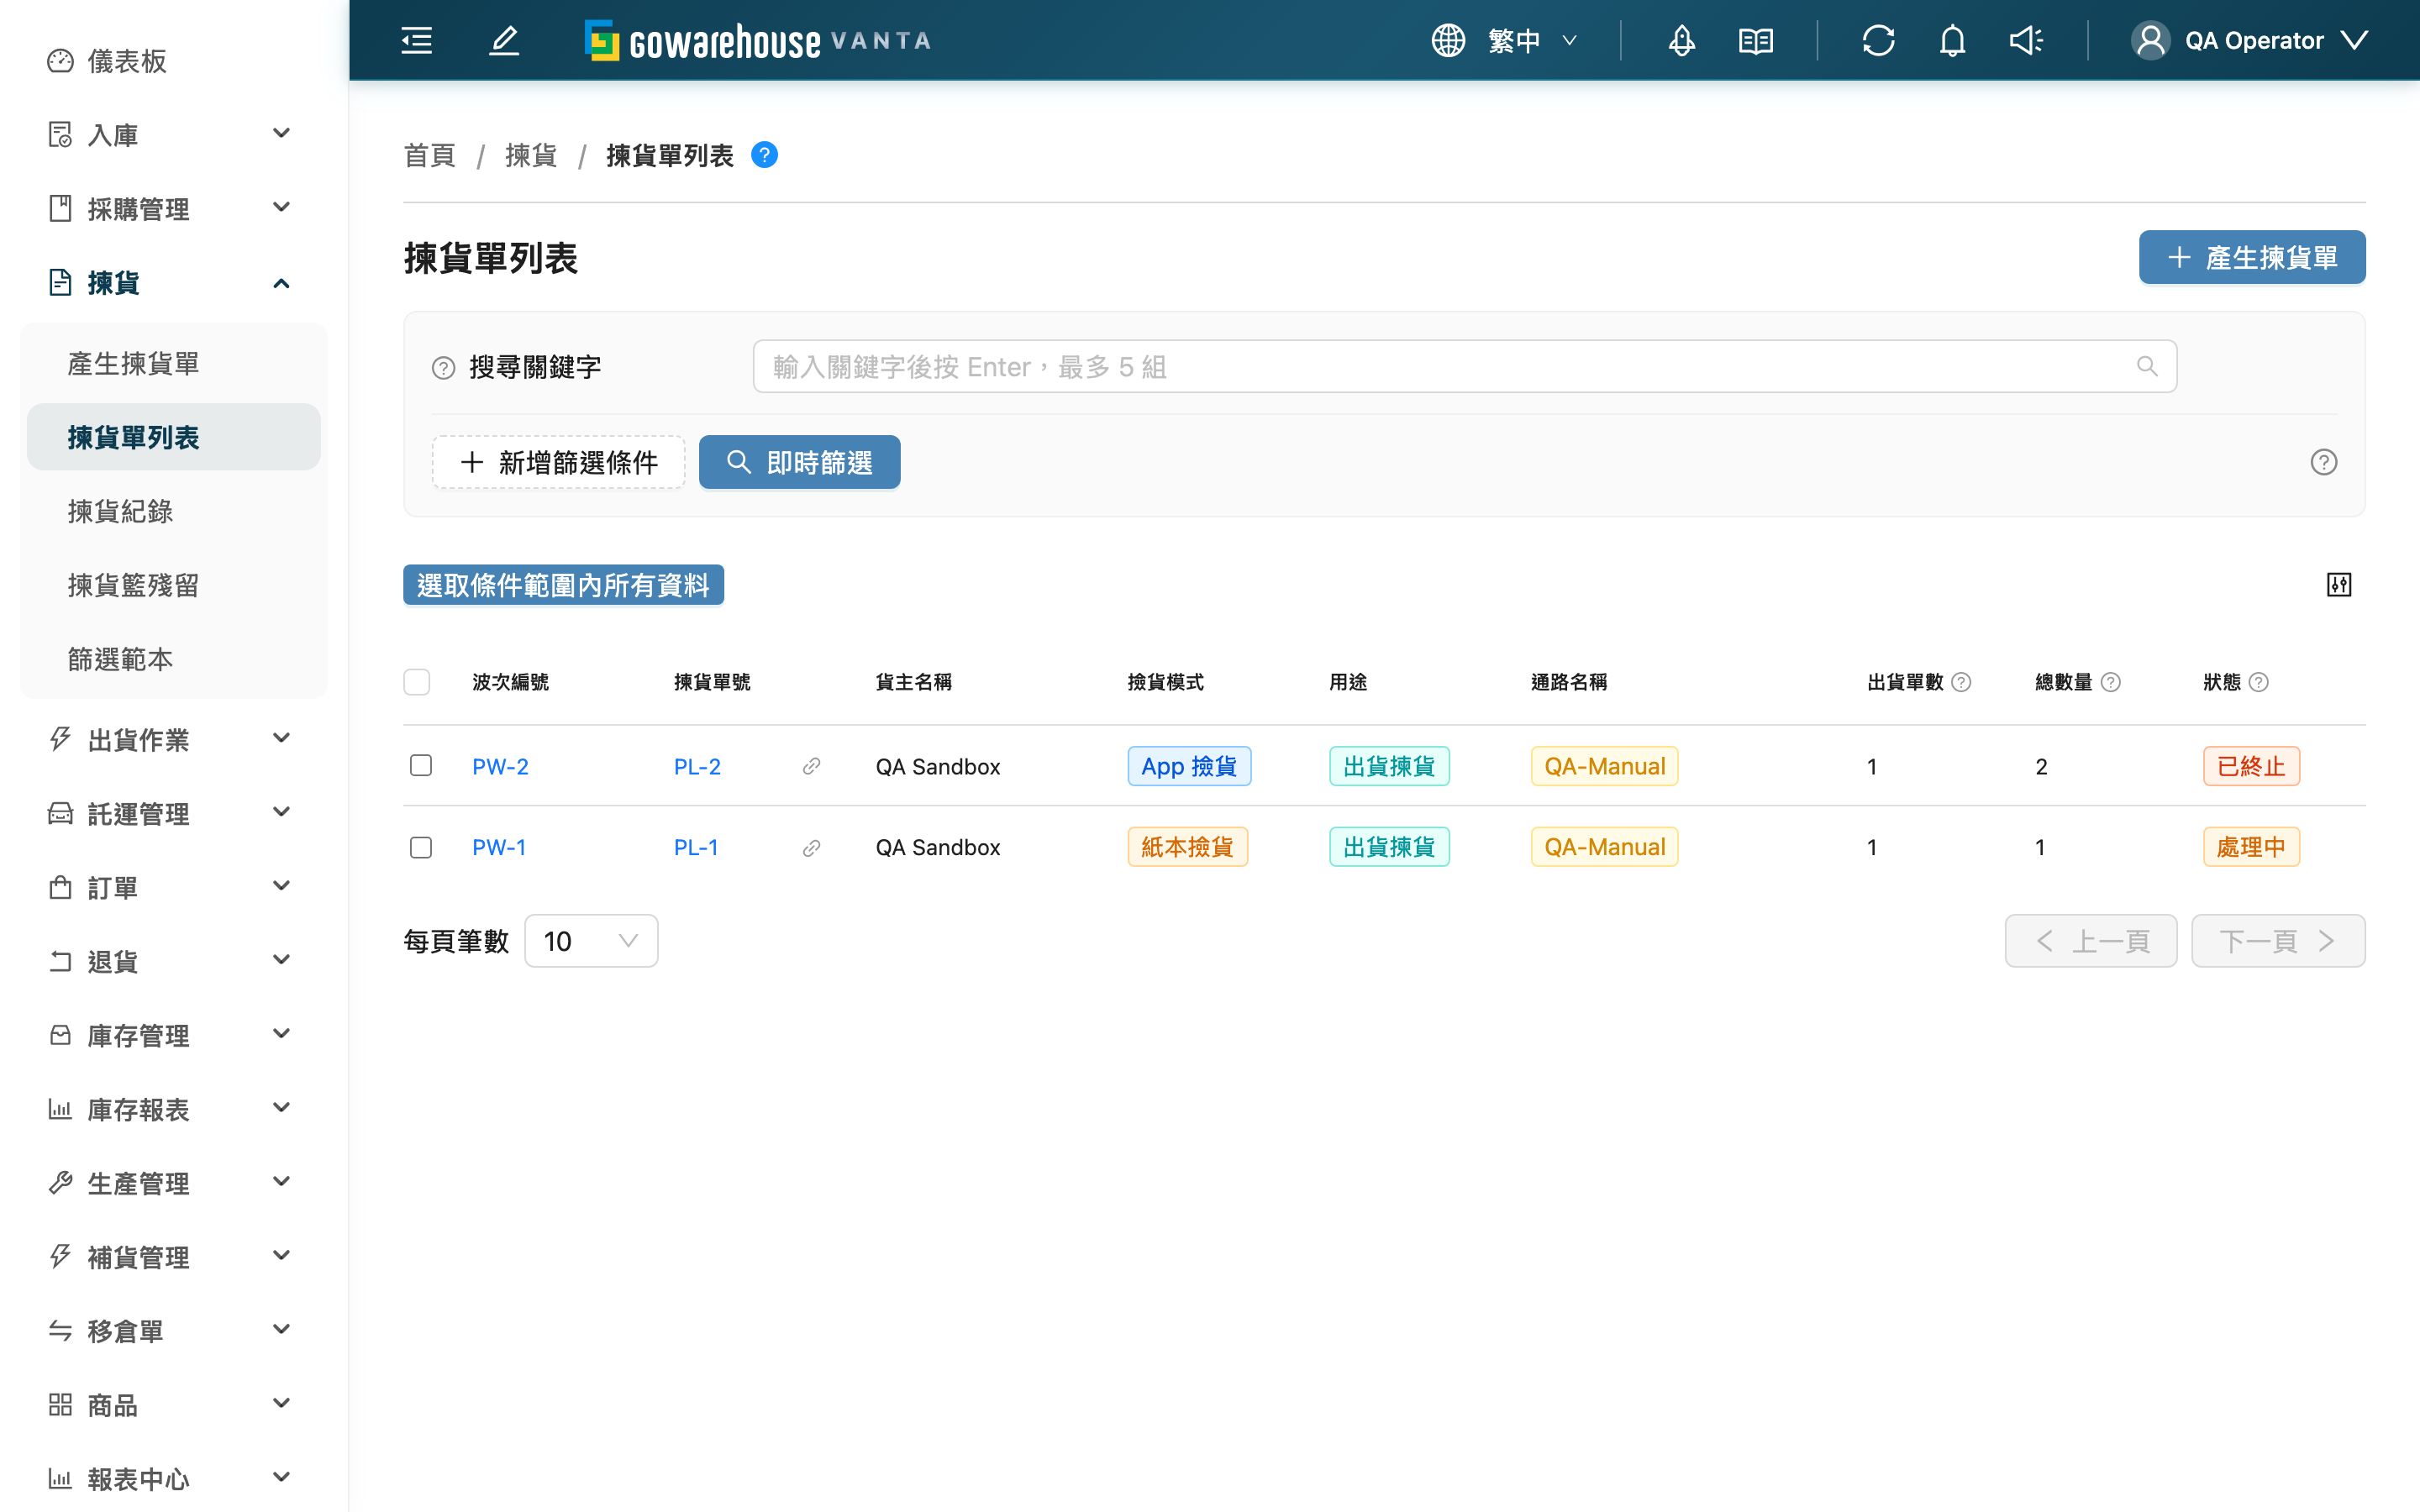Open the PW-2 wave link
Screen dimensions: 2420x1512
pos(500,766)
